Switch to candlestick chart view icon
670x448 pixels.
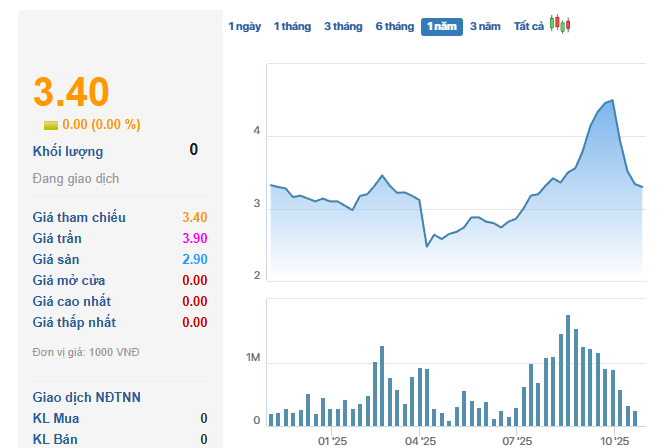[x=560, y=26]
